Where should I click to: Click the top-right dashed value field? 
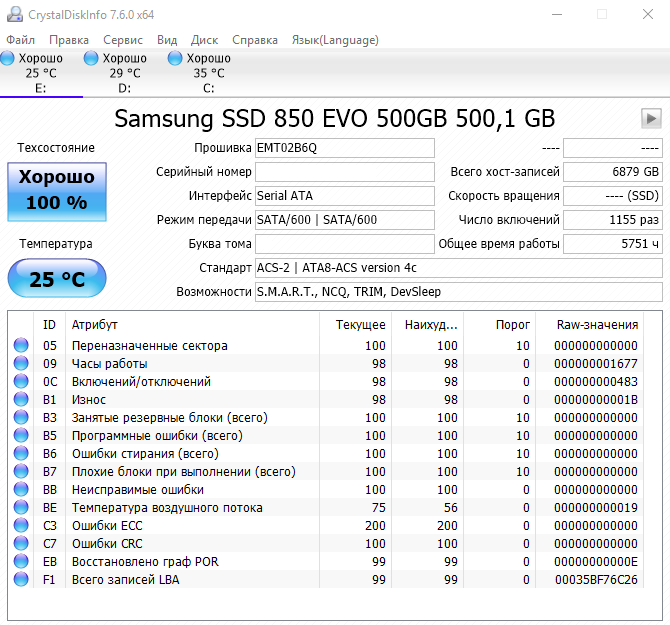[613, 148]
